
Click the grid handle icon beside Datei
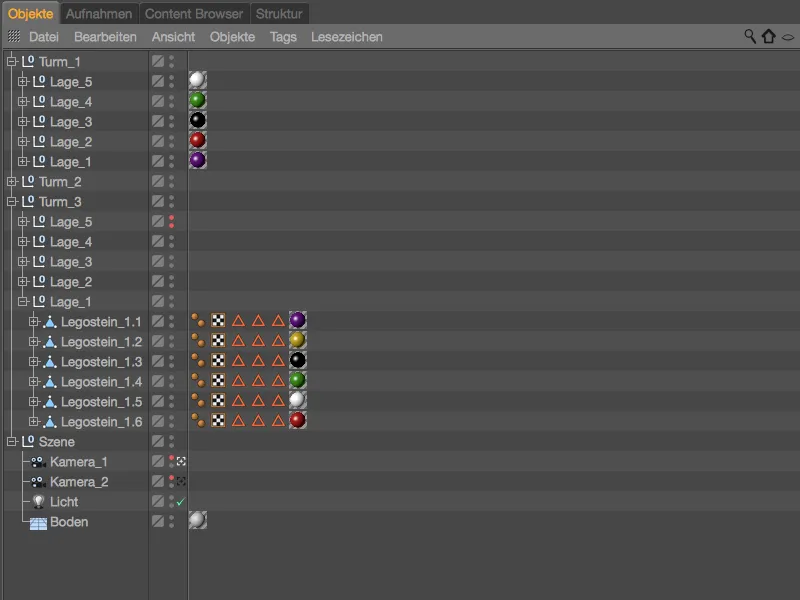pyautogui.click(x=14, y=36)
